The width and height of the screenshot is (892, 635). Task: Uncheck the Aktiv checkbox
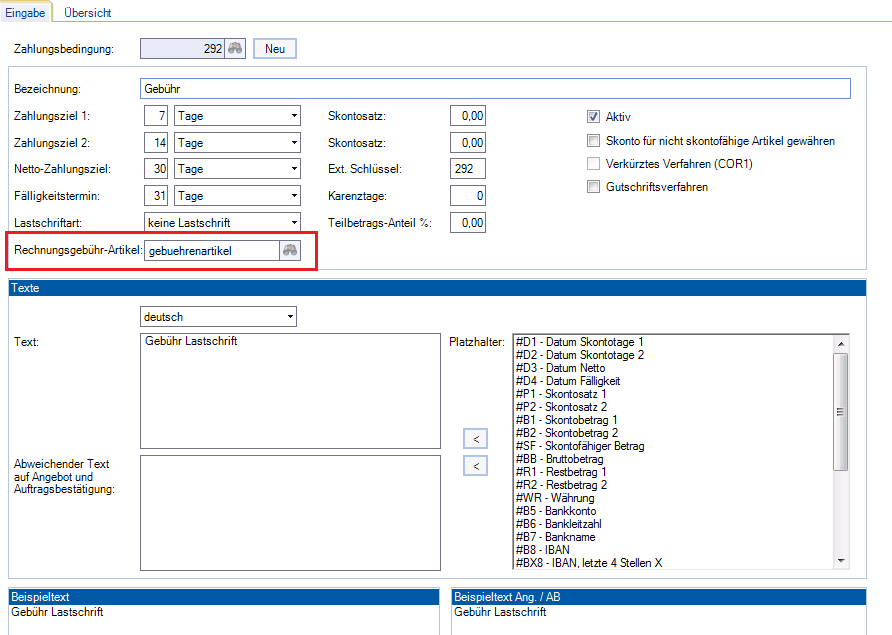593,116
